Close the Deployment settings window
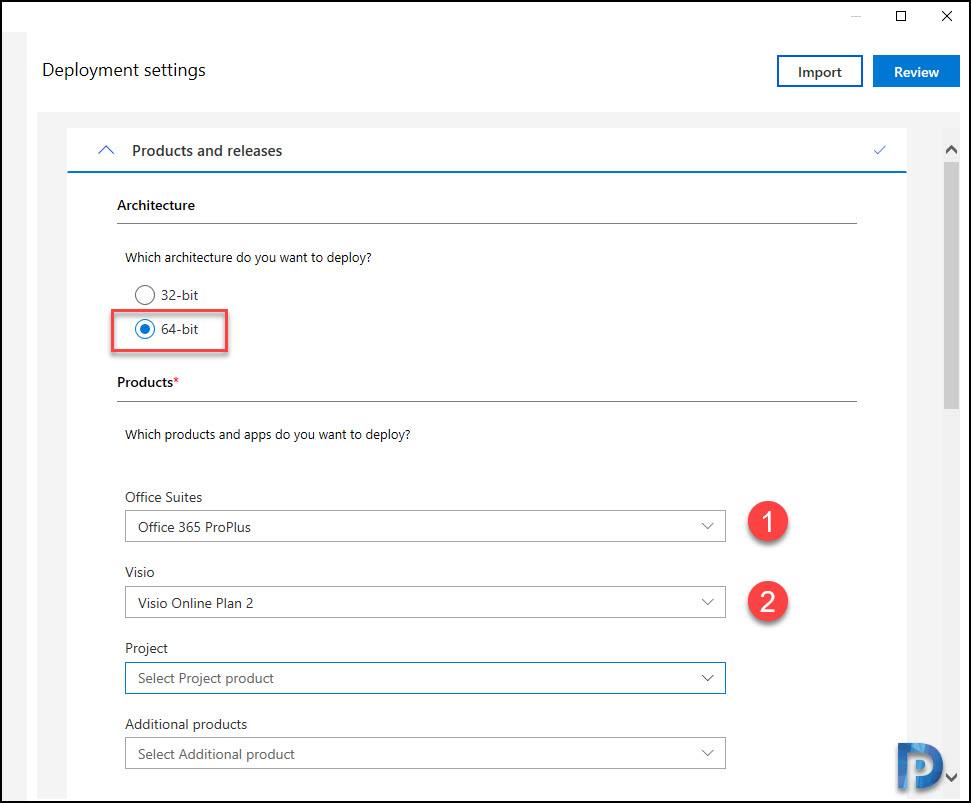Screen dimensions: 971x803 coord(947,16)
